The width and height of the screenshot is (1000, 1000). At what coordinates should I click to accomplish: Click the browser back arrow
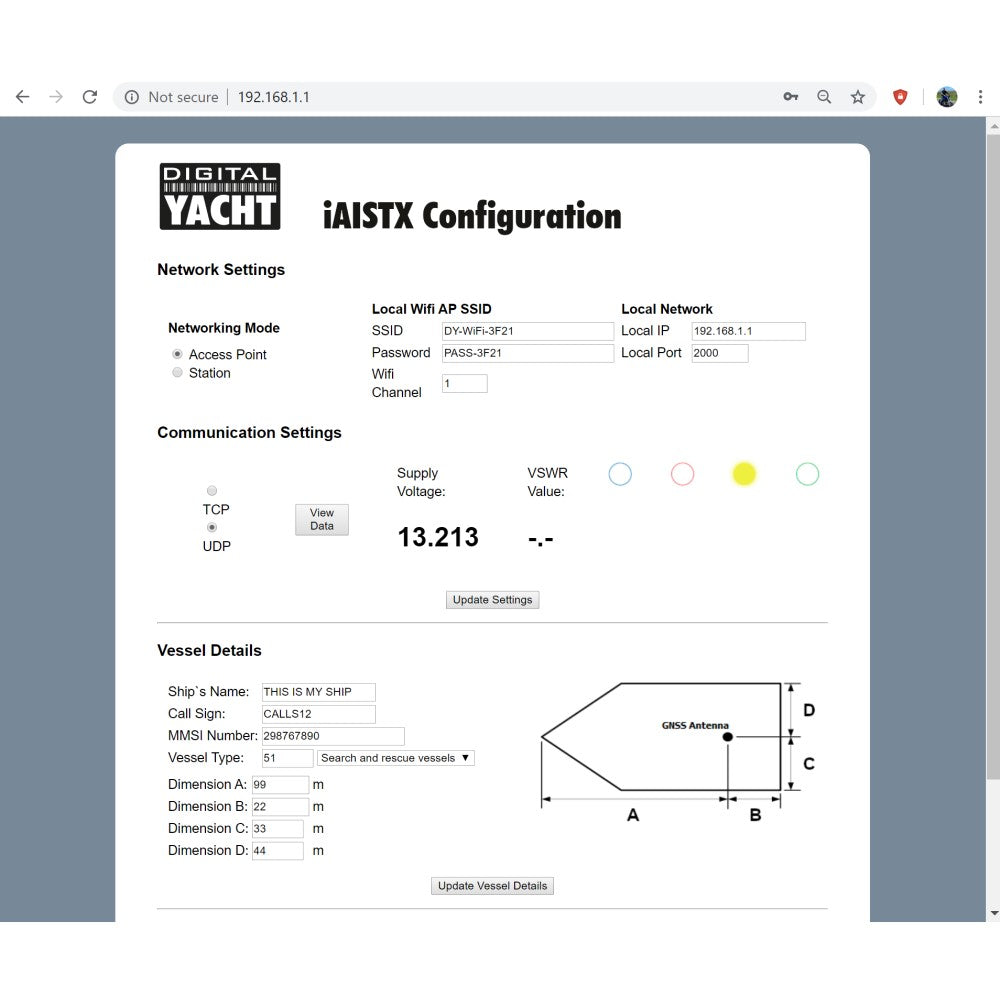click(22, 97)
